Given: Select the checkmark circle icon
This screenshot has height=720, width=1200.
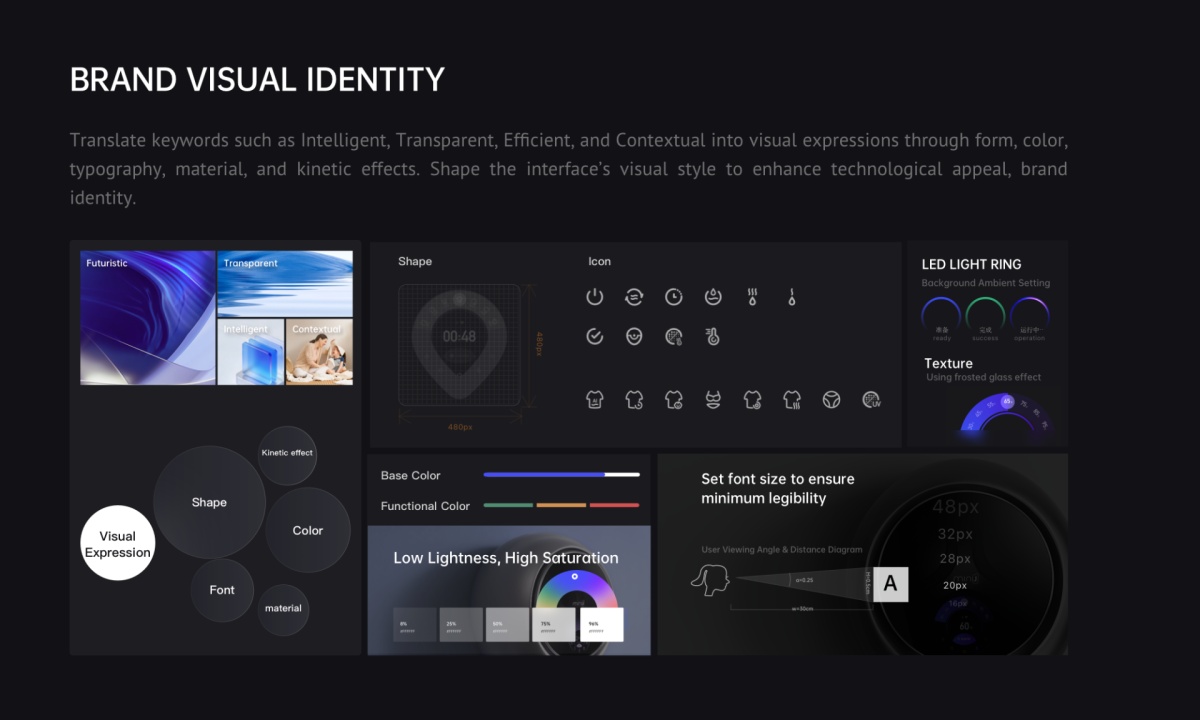Looking at the screenshot, I should 595,337.
